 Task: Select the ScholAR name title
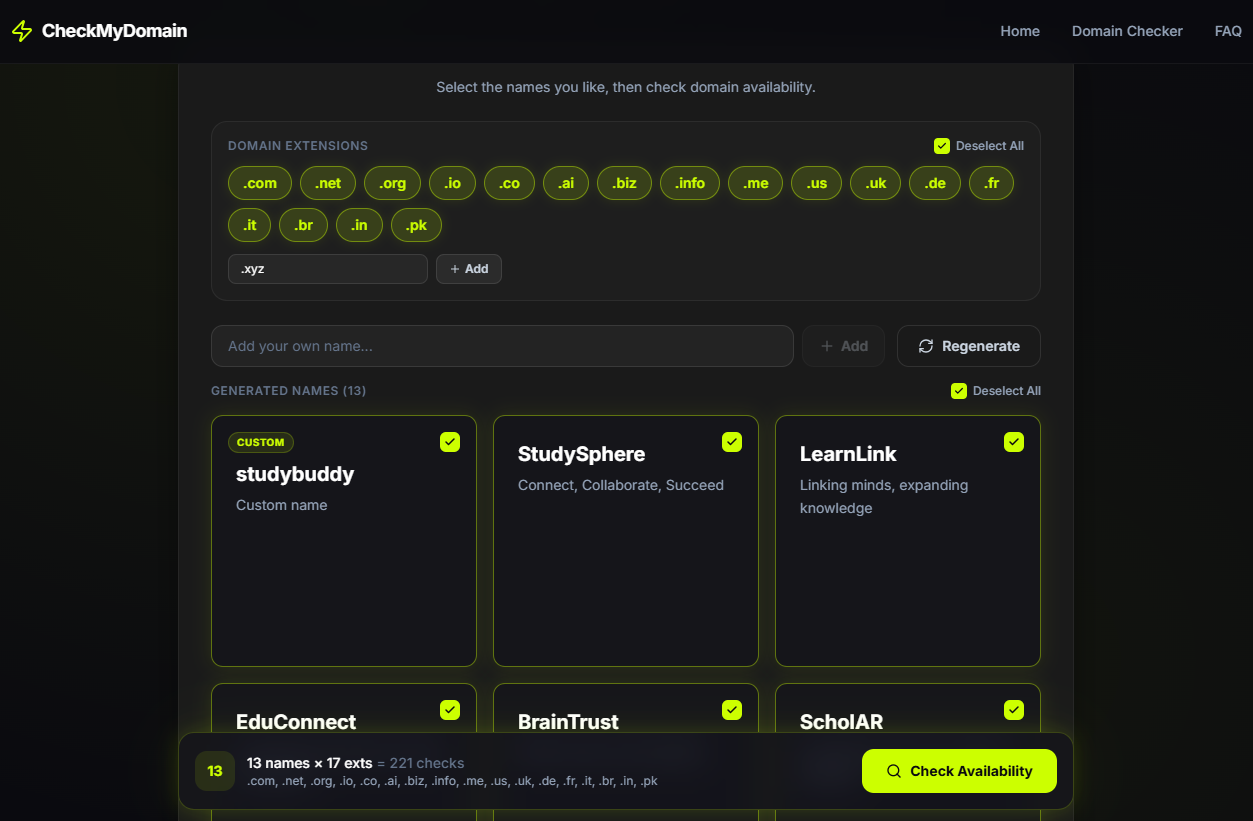click(841, 722)
